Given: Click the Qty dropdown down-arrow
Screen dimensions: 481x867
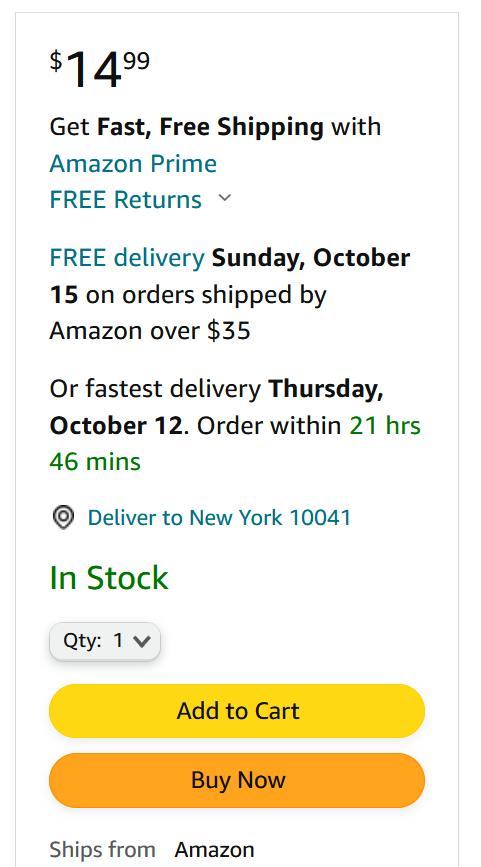Looking at the screenshot, I should click(142, 641).
